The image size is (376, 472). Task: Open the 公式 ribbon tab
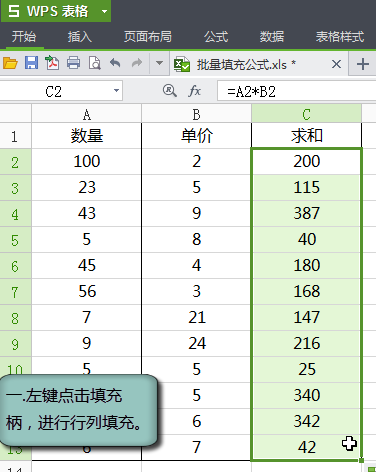(216, 36)
